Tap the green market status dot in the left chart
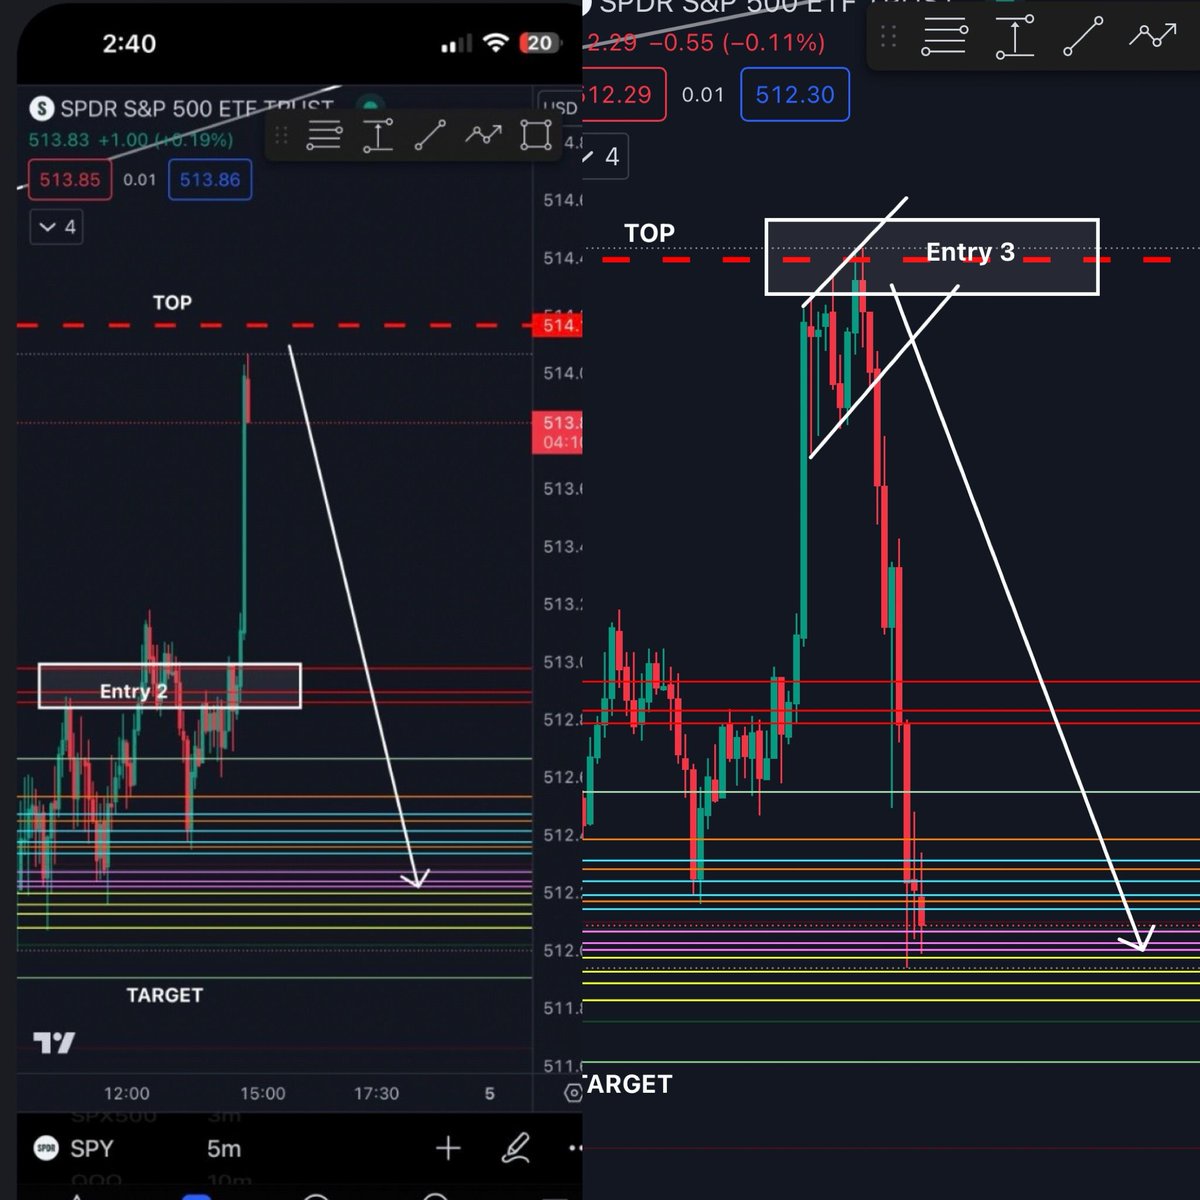Image resolution: width=1200 pixels, height=1200 pixels. [x=370, y=106]
